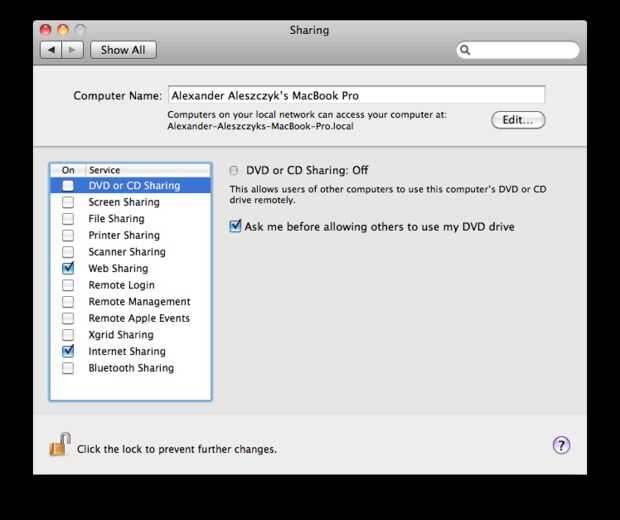Enable the Remote Apple Events checkbox

pos(68,318)
